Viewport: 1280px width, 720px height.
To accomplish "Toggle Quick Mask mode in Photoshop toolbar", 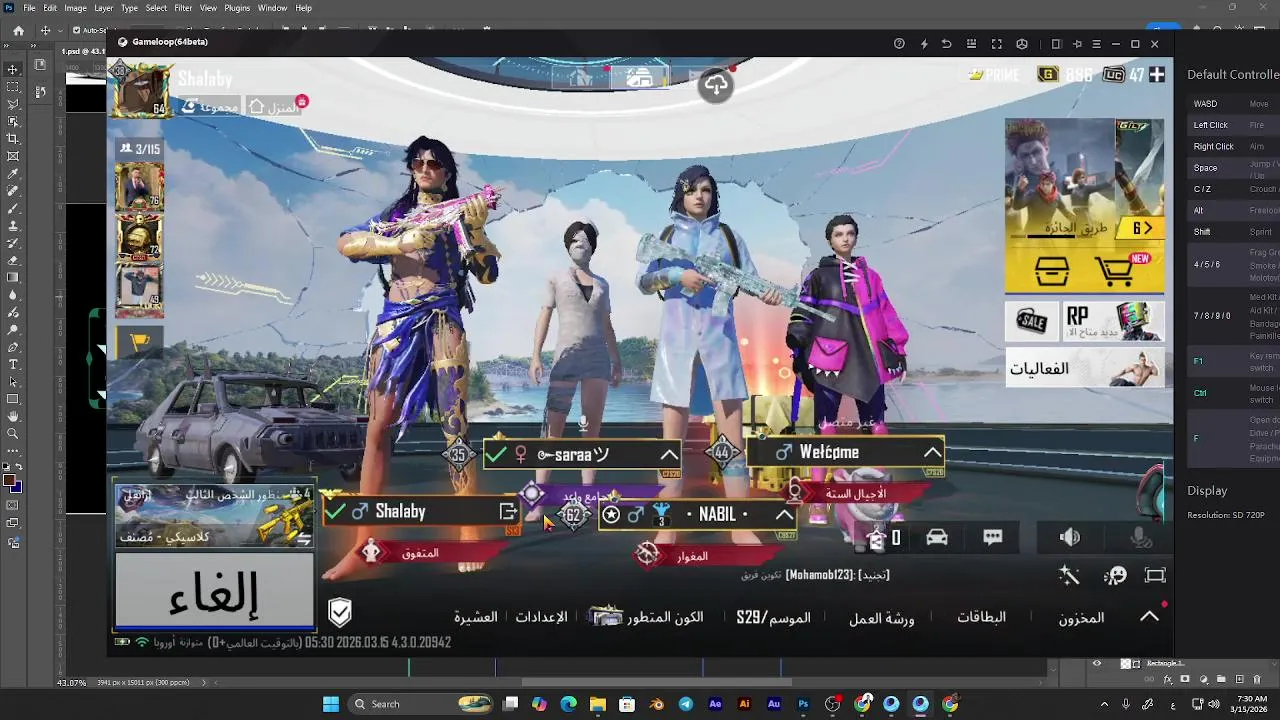I will click(13, 506).
